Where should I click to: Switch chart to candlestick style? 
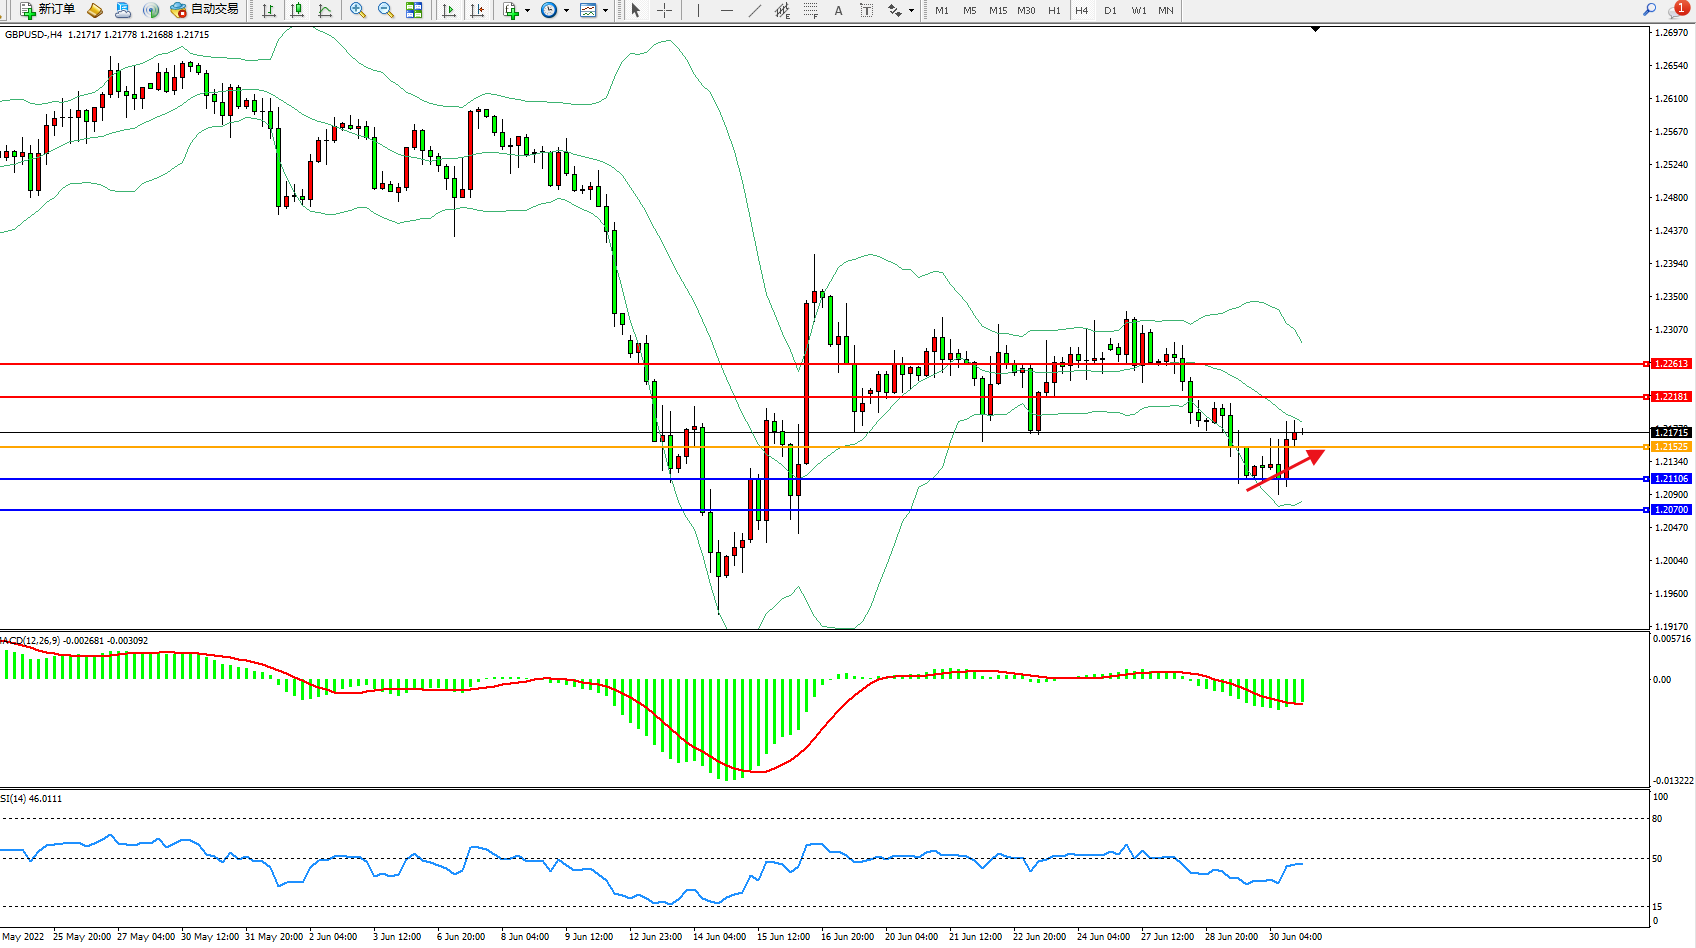297,10
